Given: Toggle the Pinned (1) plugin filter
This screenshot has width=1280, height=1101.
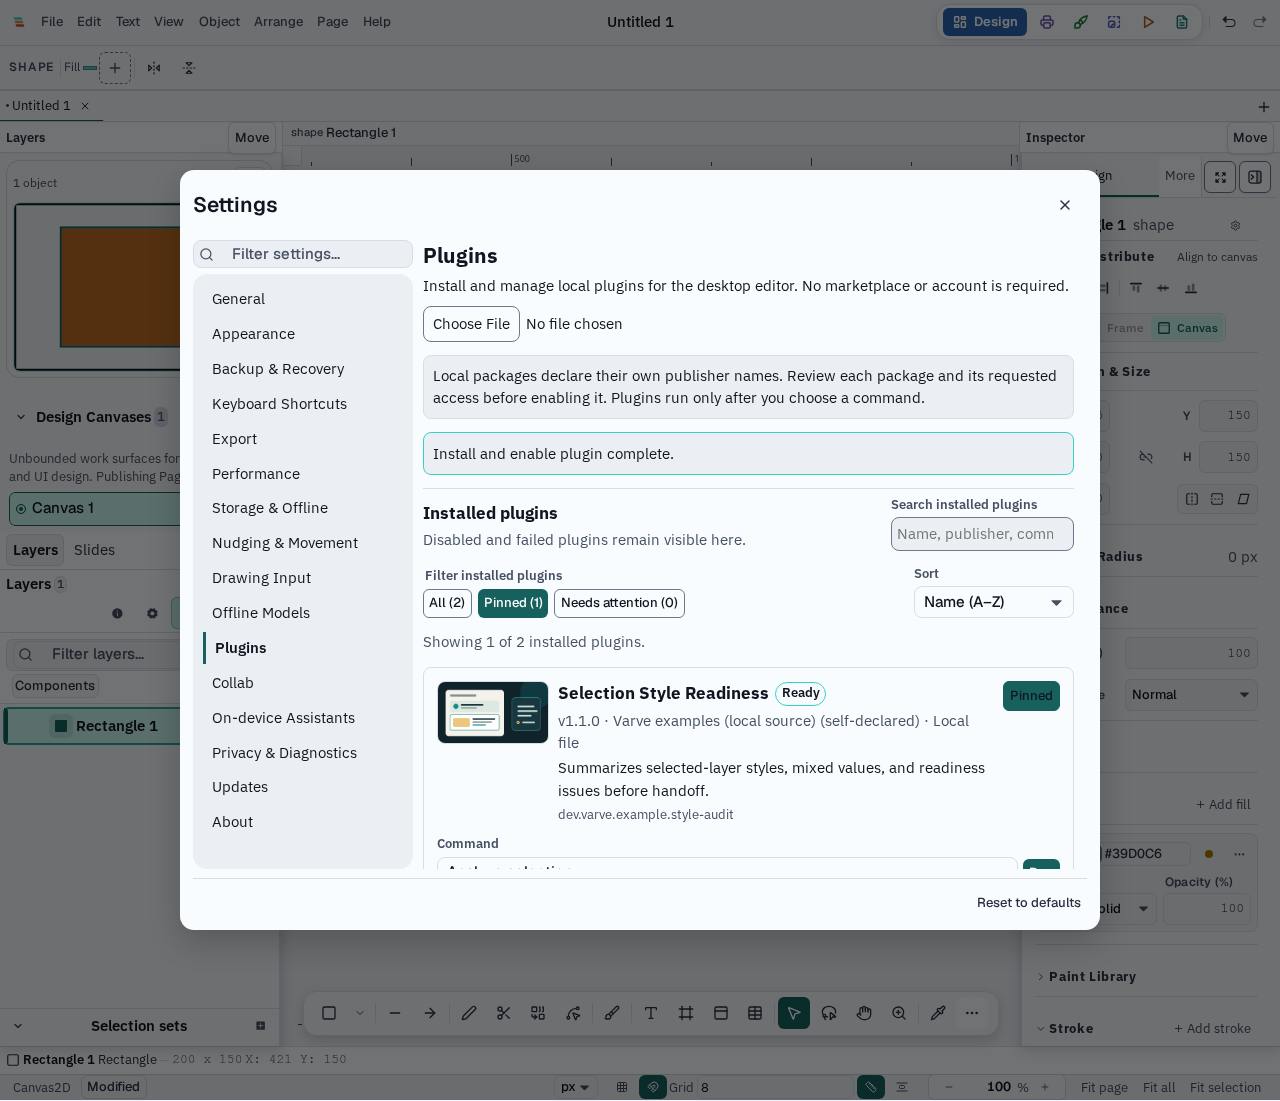Looking at the screenshot, I should click(513, 603).
